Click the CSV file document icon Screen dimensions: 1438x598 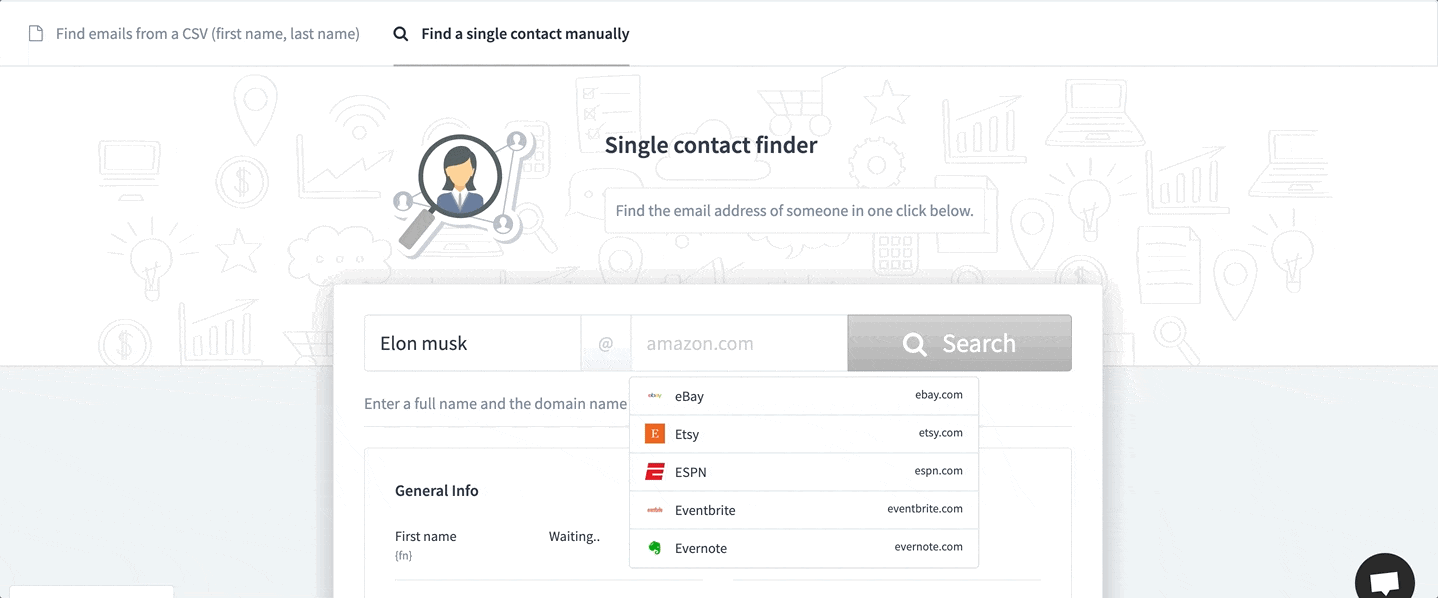point(36,34)
